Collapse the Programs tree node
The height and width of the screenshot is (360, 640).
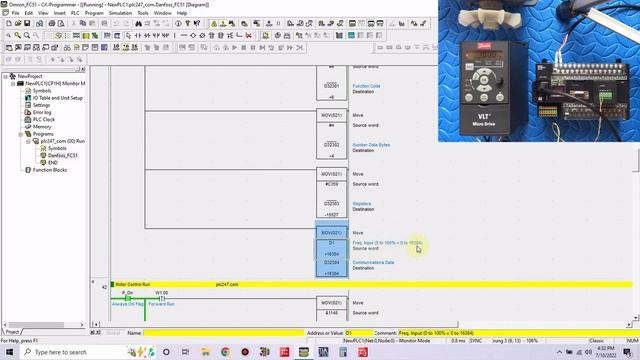20,134
